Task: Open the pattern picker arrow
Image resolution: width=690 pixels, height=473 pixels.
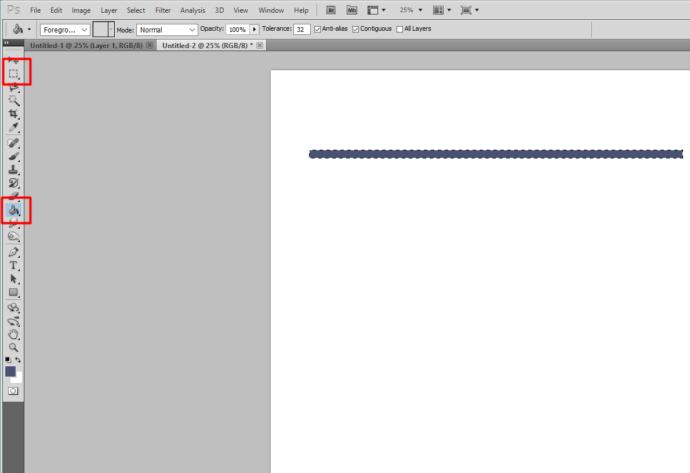Action: click(x=110, y=29)
